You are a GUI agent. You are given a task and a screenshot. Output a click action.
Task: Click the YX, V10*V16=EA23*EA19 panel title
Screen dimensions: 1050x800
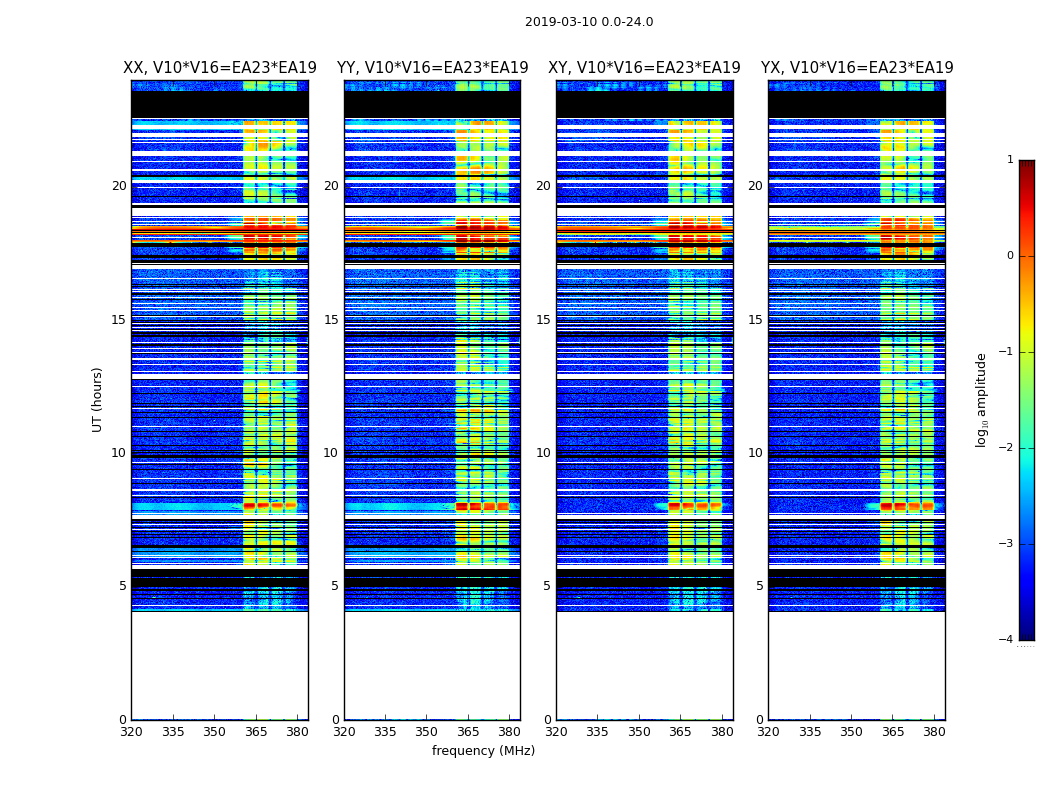pyautogui.click(x=857, y=68)
